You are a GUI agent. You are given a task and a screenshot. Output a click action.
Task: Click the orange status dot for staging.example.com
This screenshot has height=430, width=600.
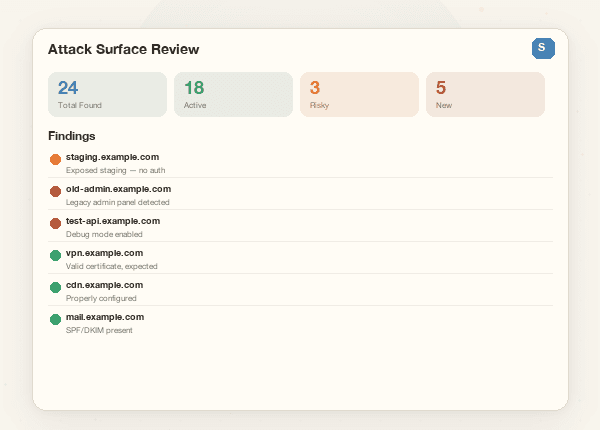click(x=55, y=159)
